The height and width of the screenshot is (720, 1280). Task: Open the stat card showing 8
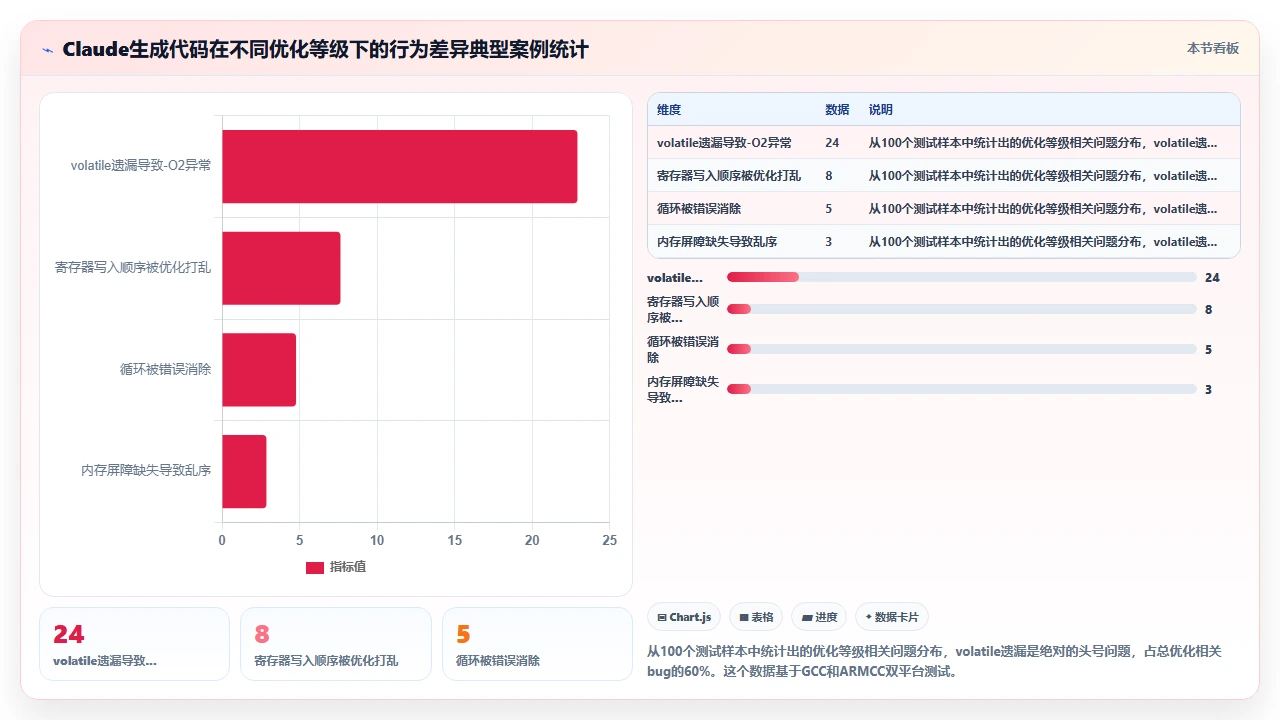pyautogui.click(x=336, y=644)
